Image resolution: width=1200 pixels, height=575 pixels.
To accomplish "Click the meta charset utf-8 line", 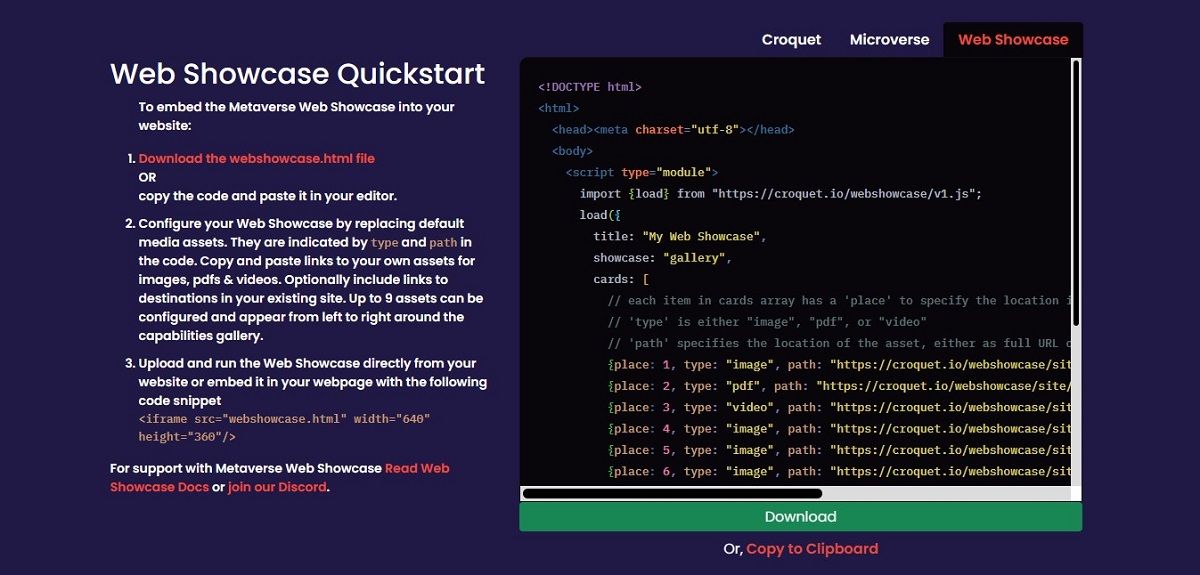I will click(673, 130).
